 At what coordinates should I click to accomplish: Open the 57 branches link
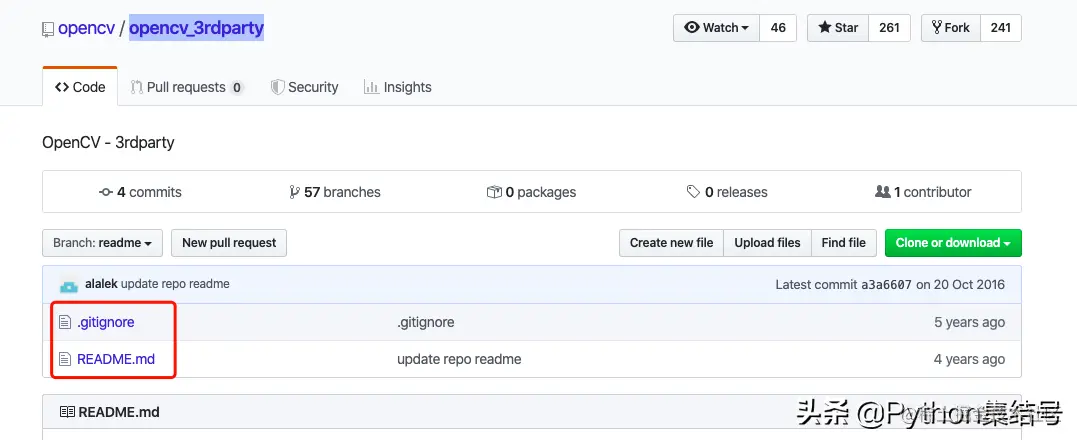click(x=335, y=192)
